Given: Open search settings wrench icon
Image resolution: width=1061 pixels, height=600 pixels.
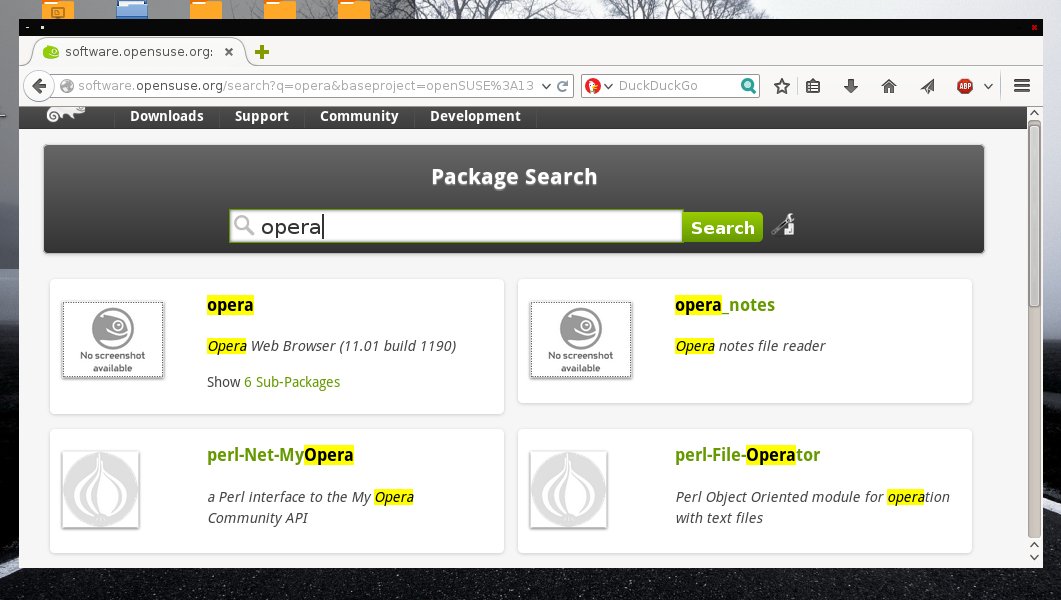Looking at the screenshot, I should tap(783, 225).
